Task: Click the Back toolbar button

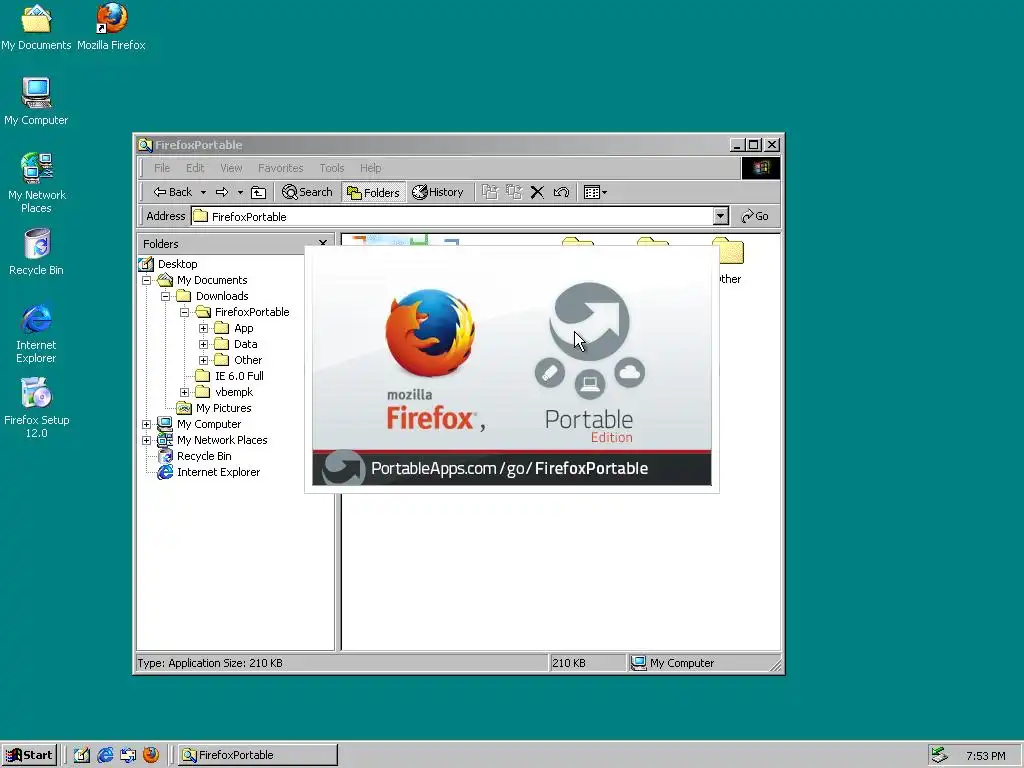Action: coord(172,192)
